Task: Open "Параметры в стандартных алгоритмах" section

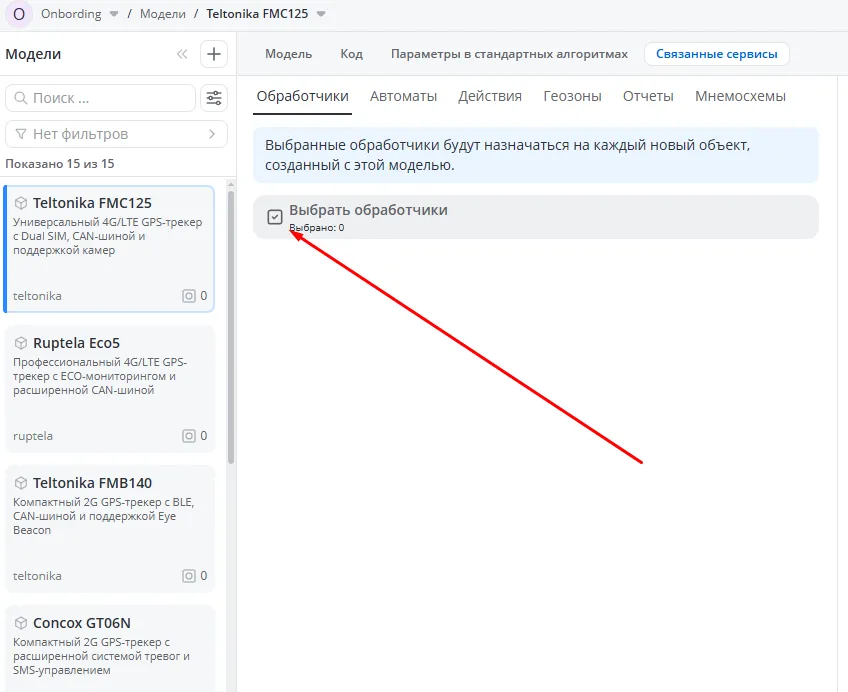Action: click(509, 54)
